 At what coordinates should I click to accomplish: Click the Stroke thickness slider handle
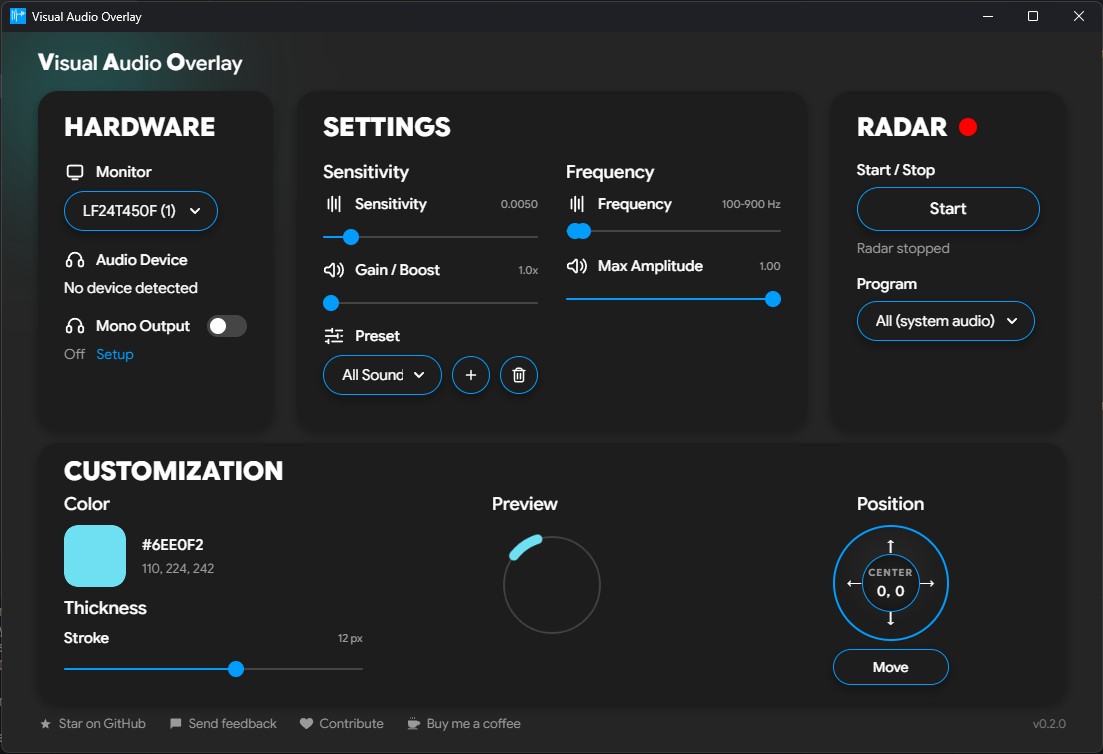point(236,669)
